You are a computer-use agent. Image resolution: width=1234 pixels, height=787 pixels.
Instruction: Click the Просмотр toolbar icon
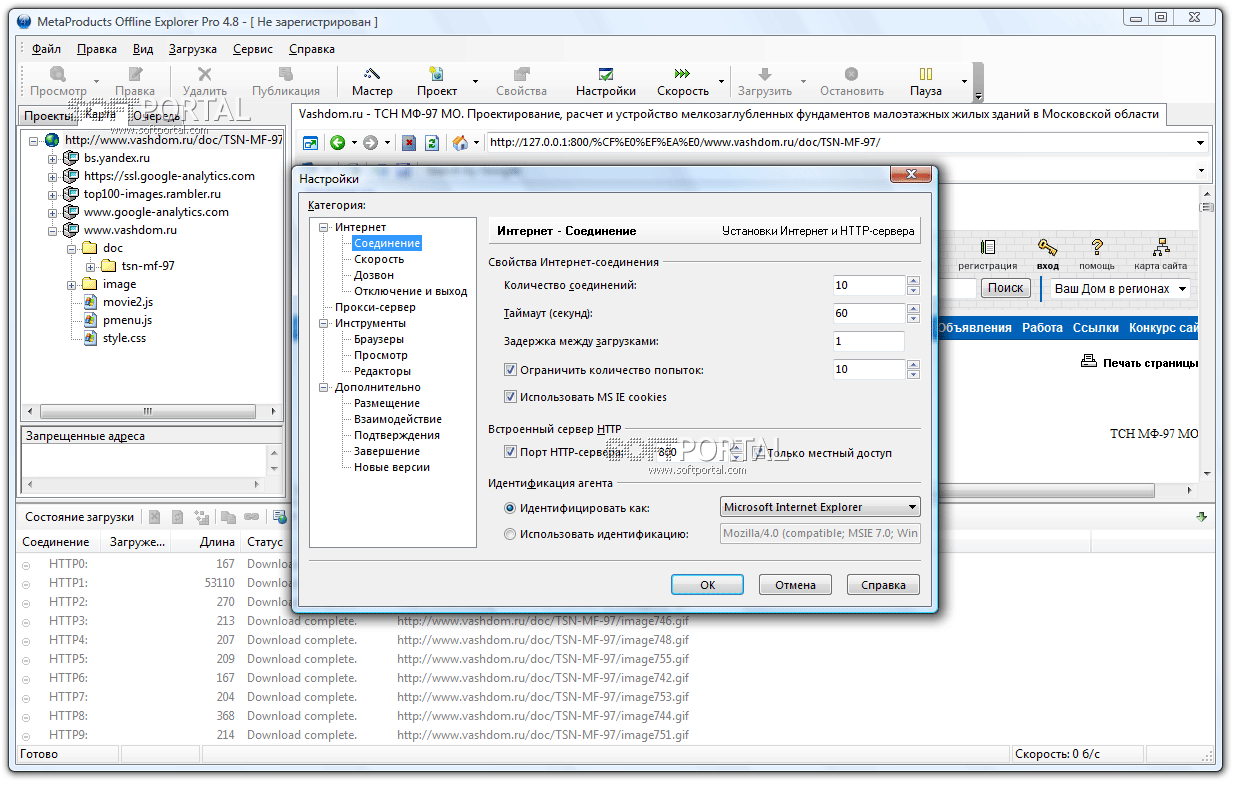(x=58, y=74)
